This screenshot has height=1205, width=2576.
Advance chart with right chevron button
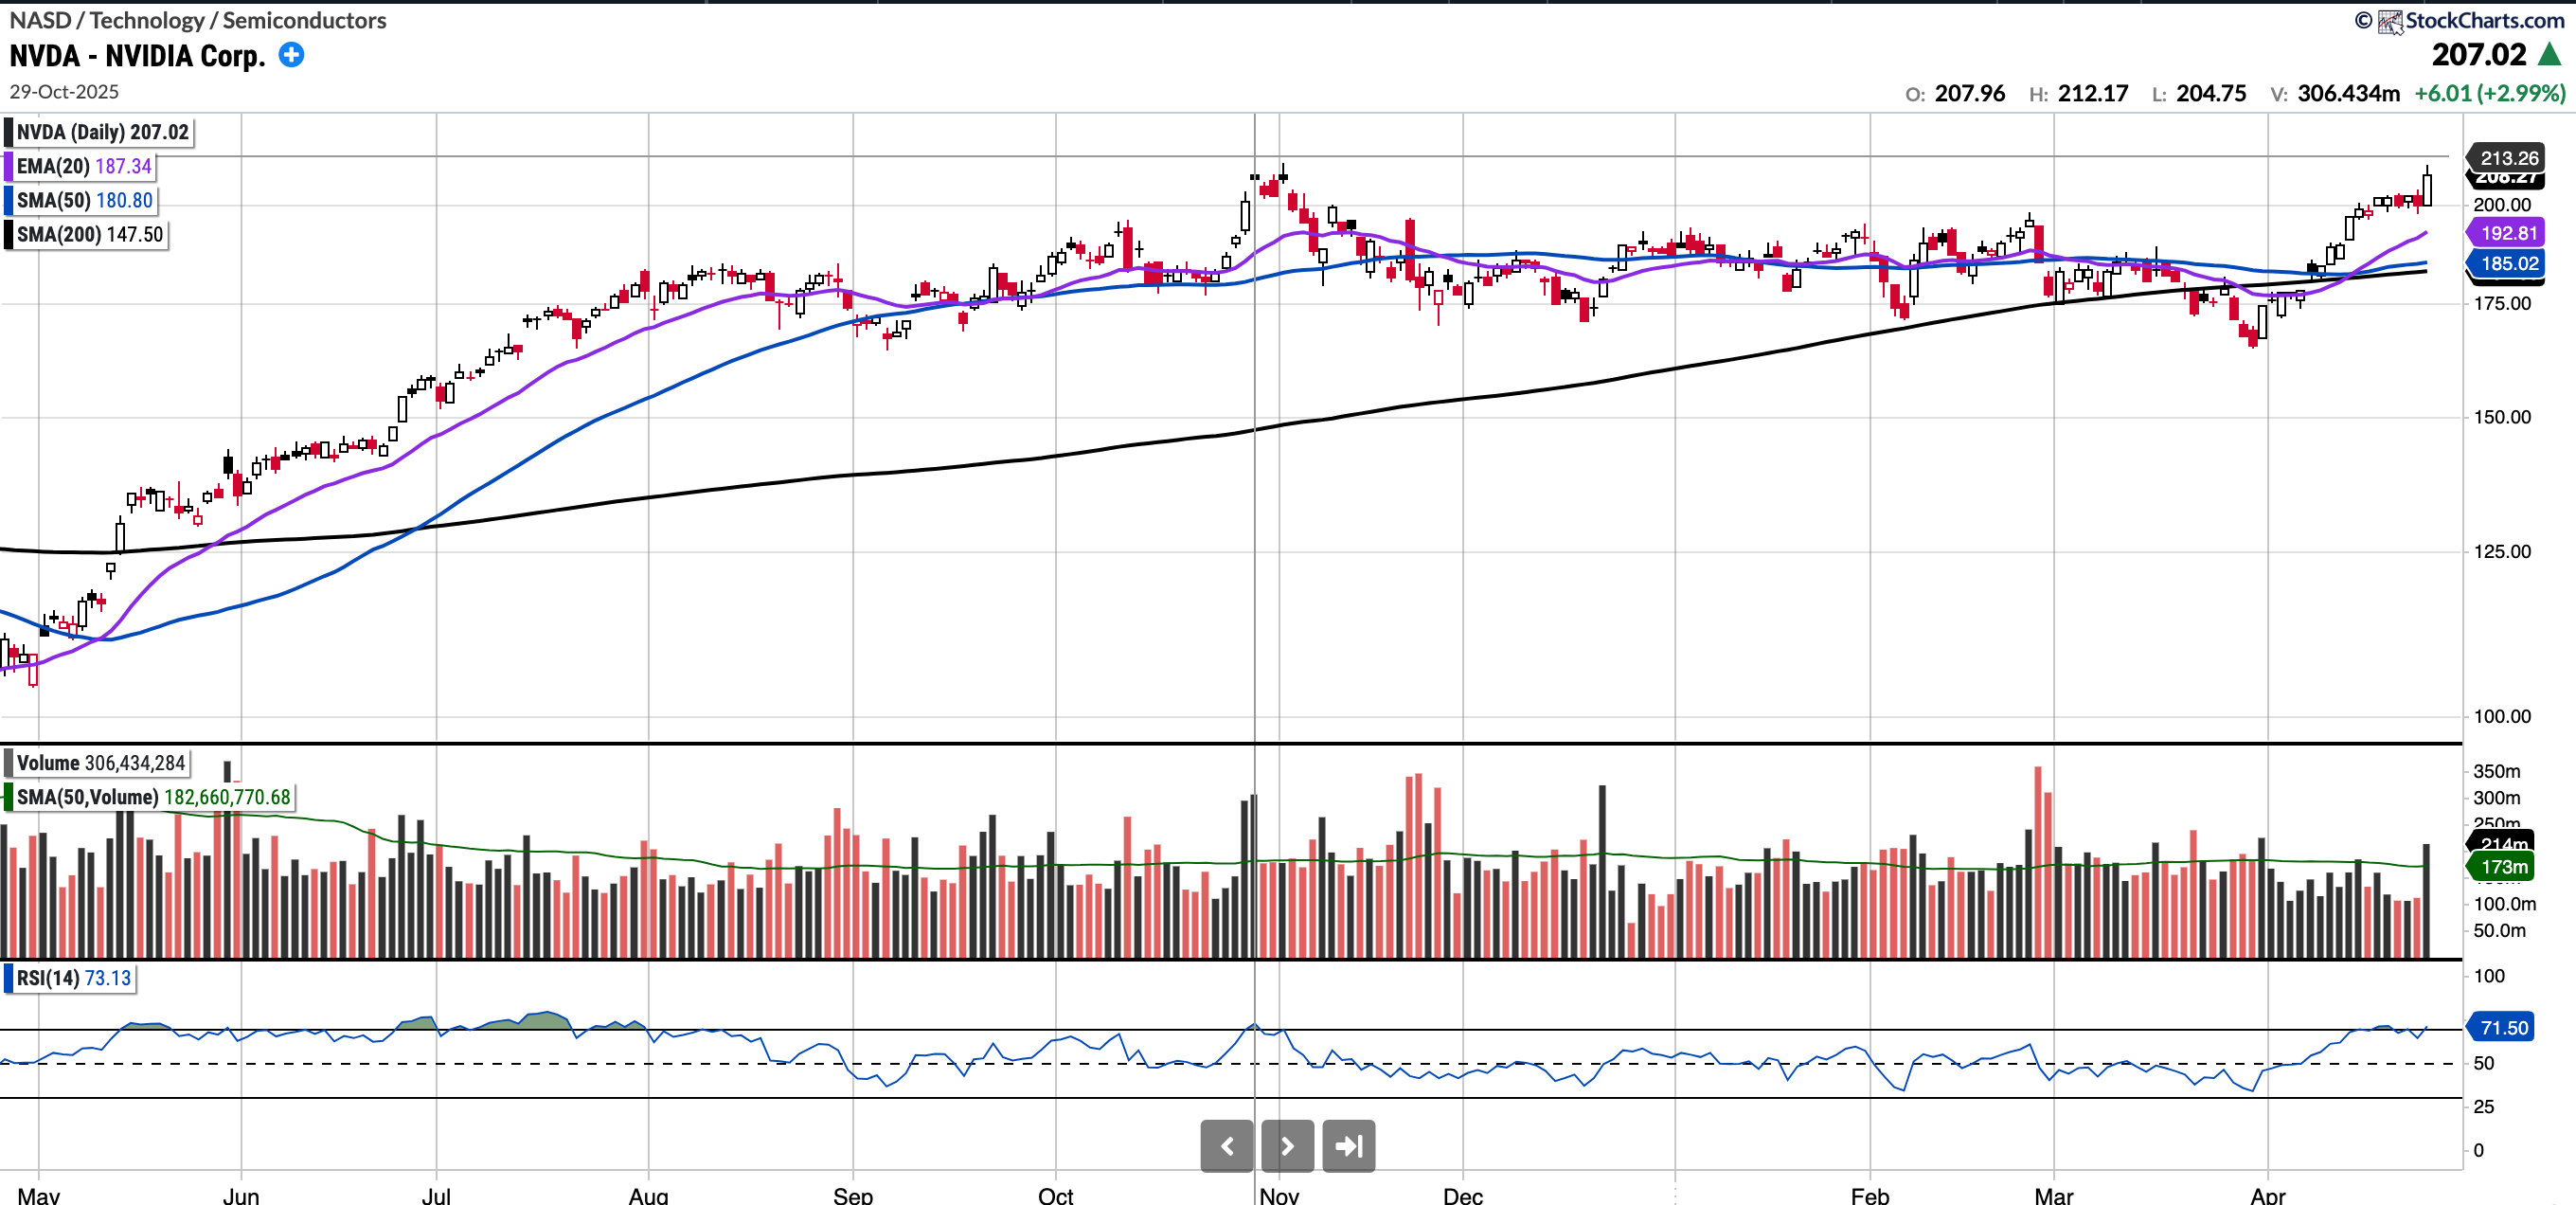click(x=1287, y=1146)
